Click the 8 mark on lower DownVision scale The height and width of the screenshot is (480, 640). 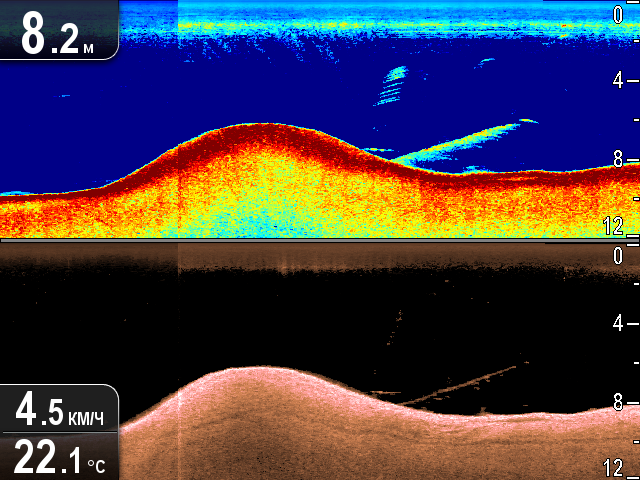point(618,402)
